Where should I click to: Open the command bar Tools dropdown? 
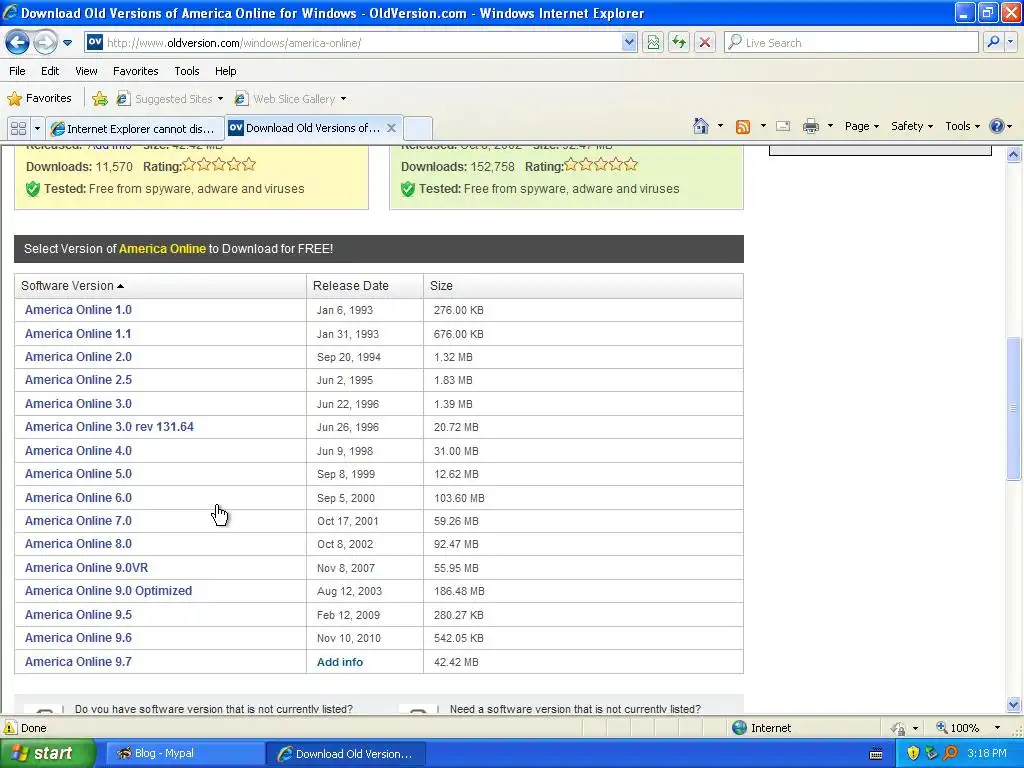coord(962,126)
